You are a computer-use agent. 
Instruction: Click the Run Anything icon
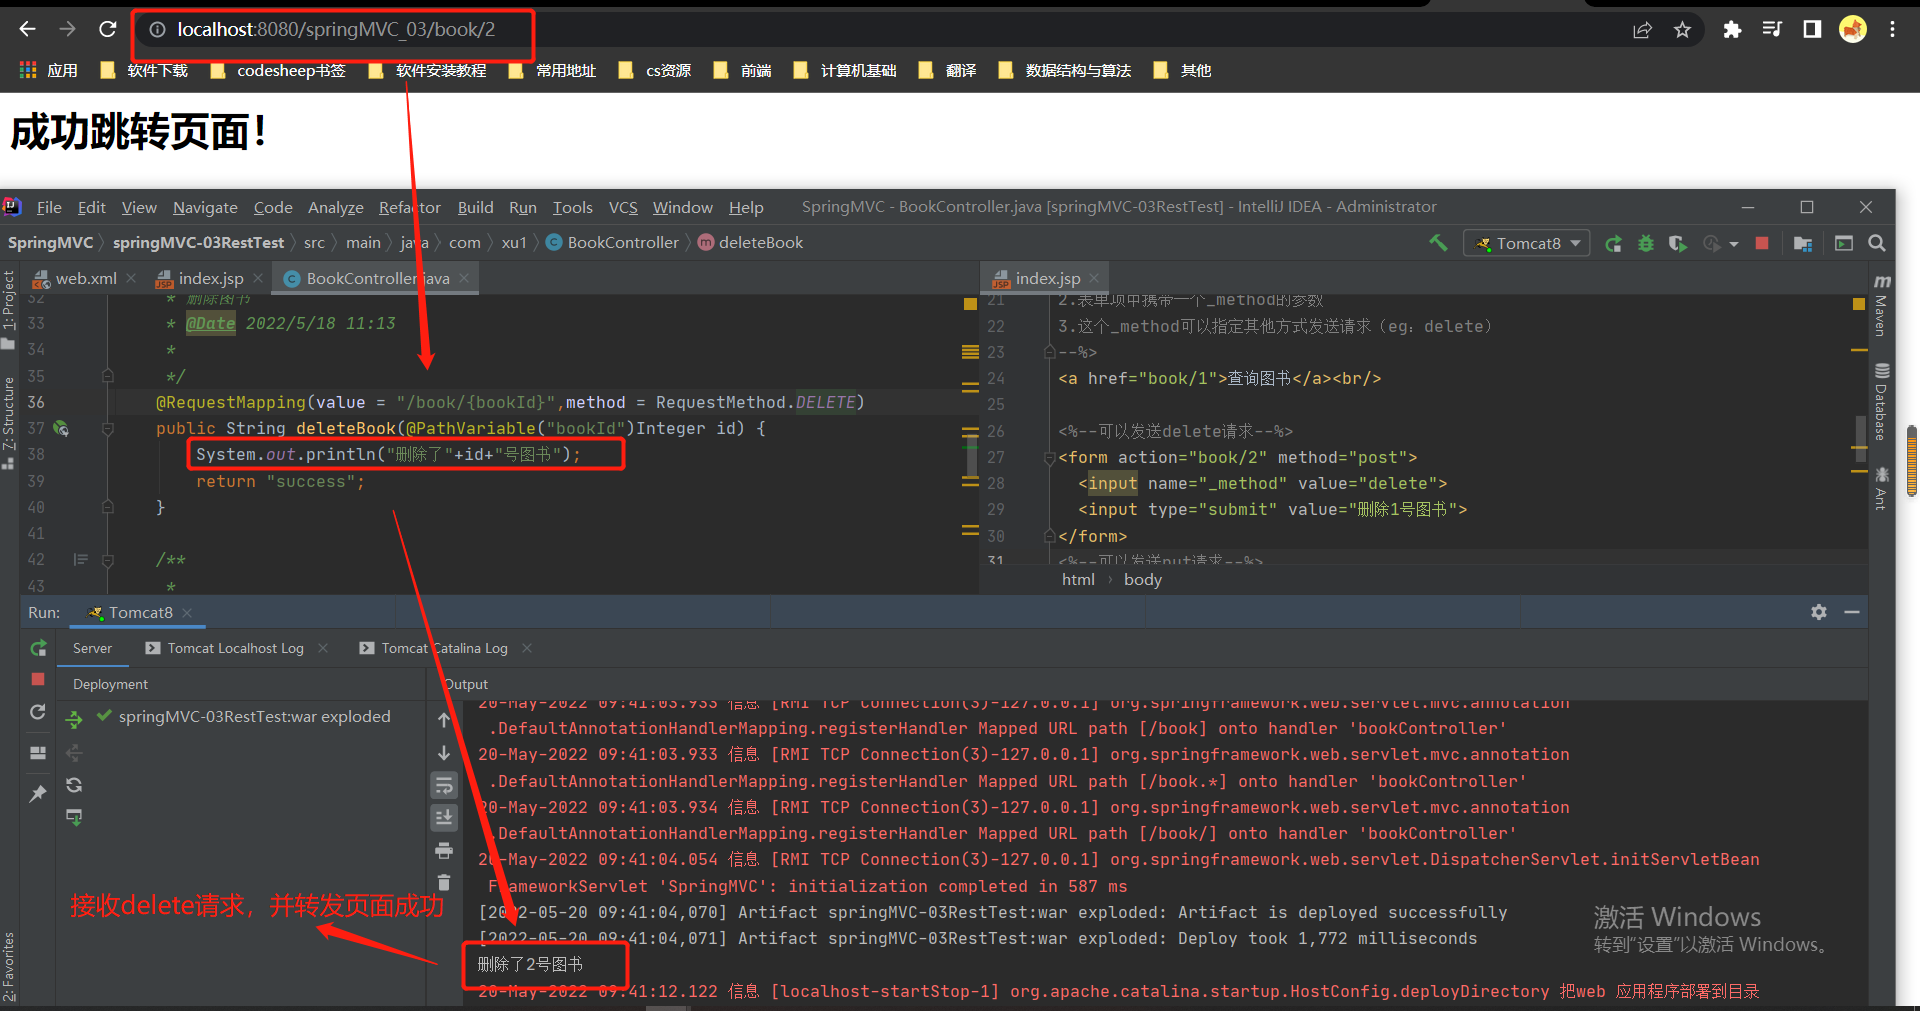point(1844,243)
